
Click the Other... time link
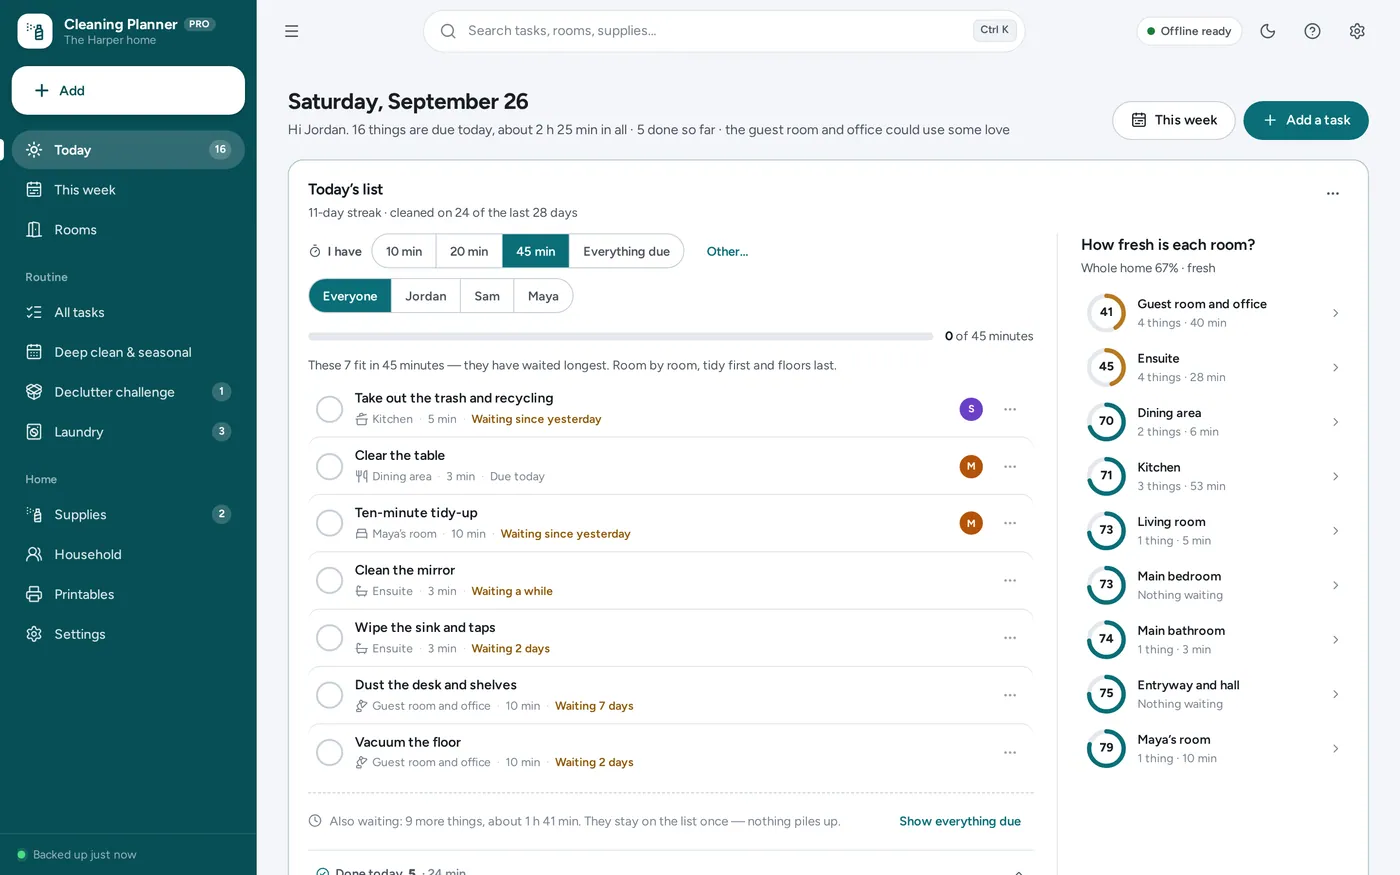(x=727, y=251)
